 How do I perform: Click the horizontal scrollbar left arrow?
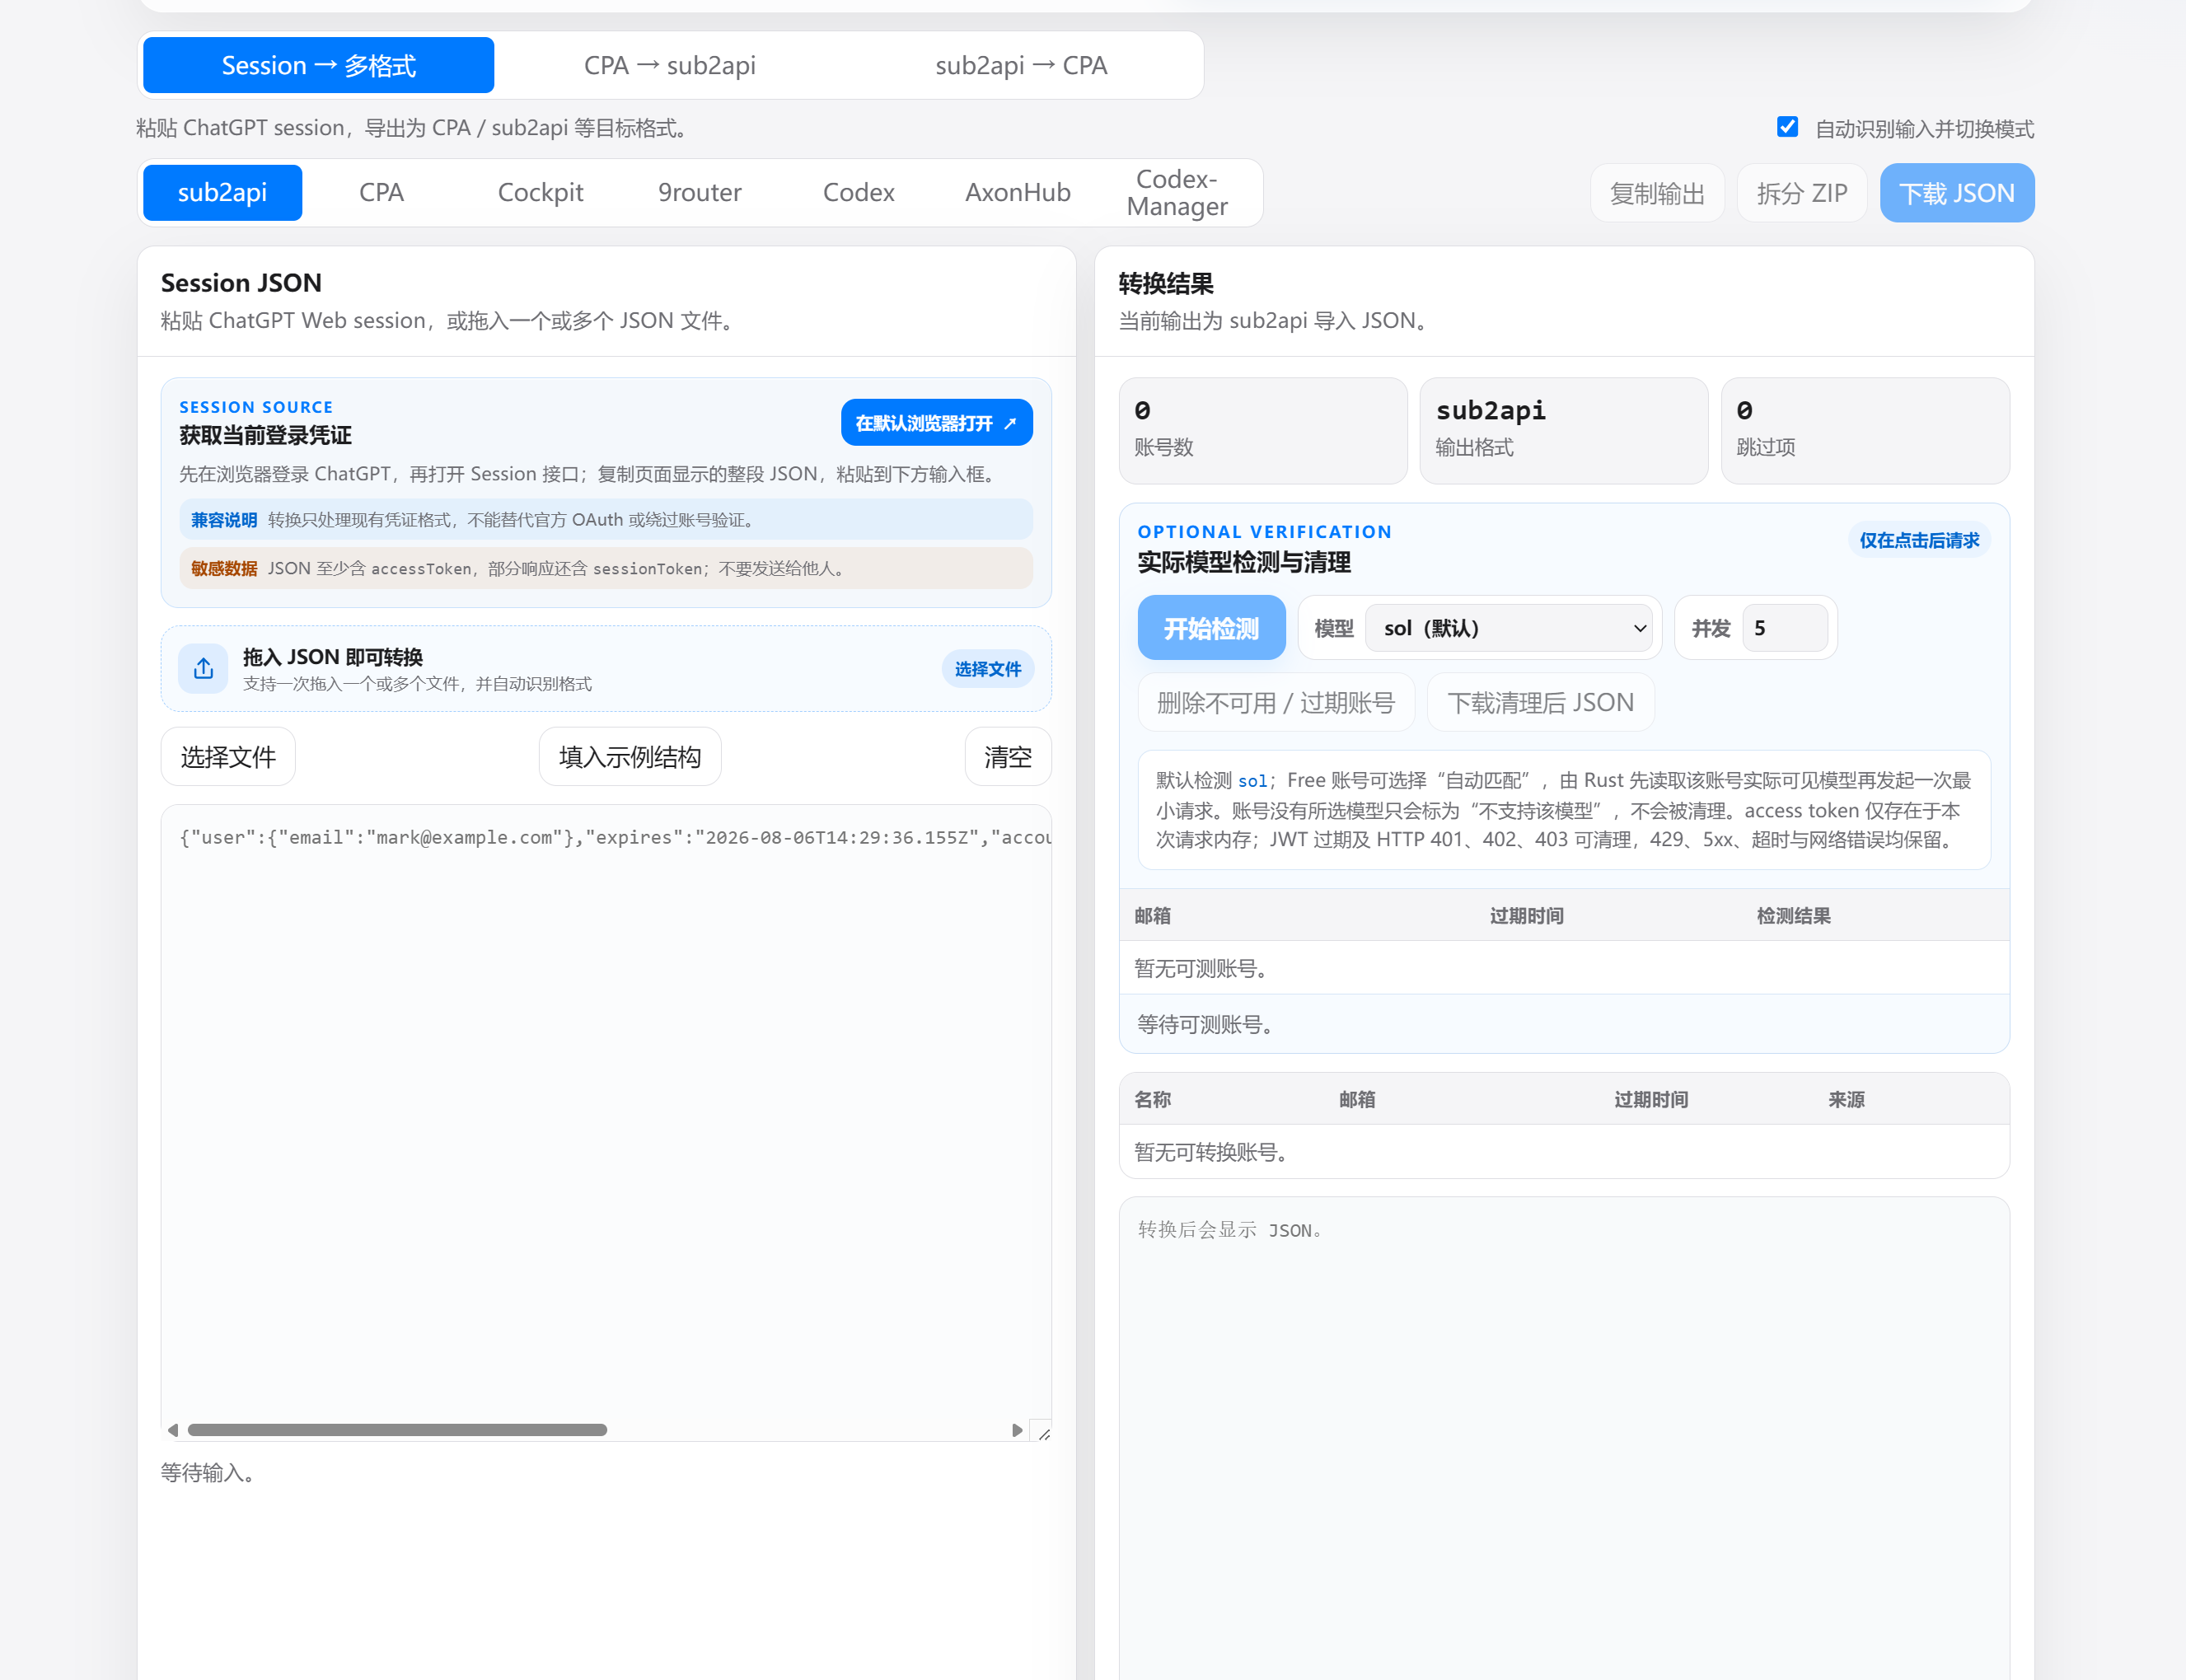173,1430
